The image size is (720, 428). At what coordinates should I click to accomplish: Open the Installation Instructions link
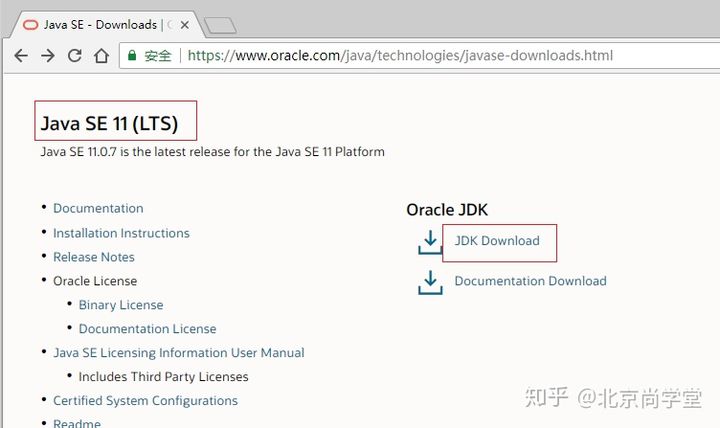coord(121,233)
